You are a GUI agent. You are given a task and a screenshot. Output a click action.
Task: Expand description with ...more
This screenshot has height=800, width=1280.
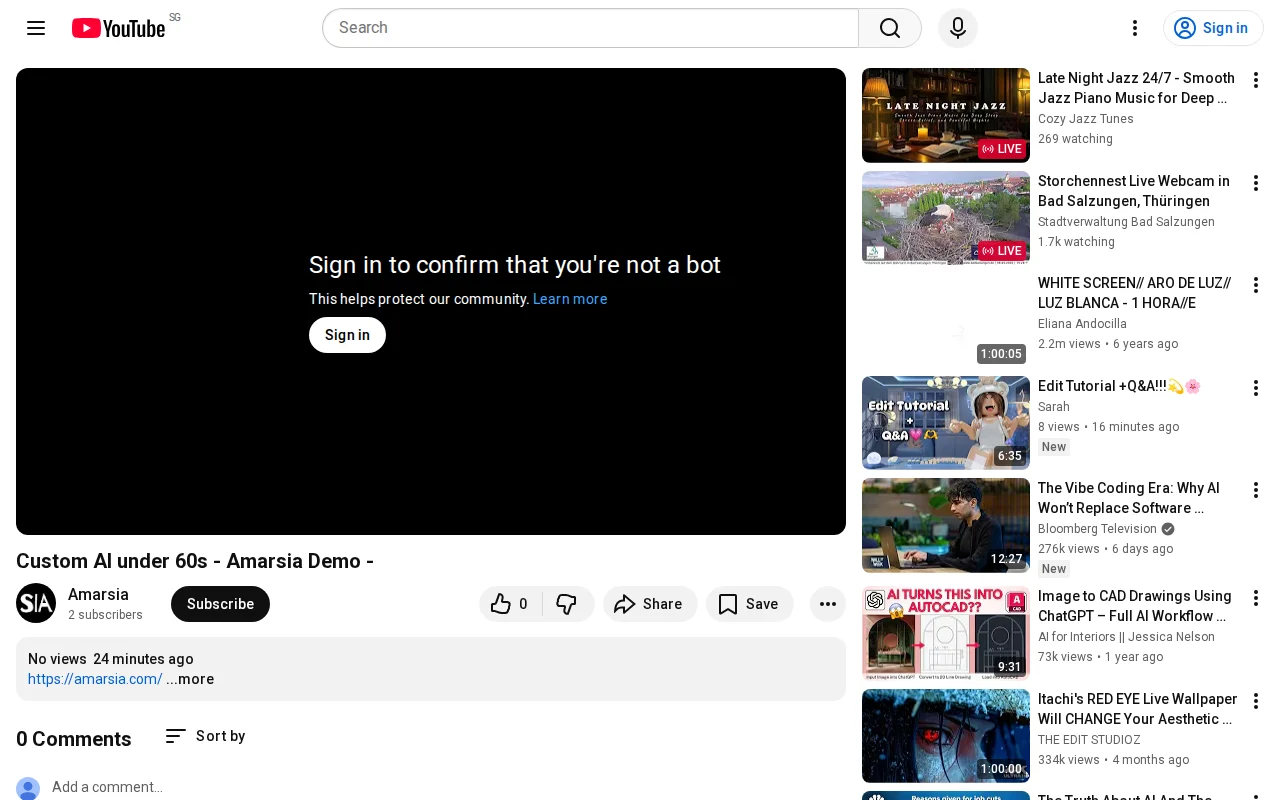click(x=190, y=679)
